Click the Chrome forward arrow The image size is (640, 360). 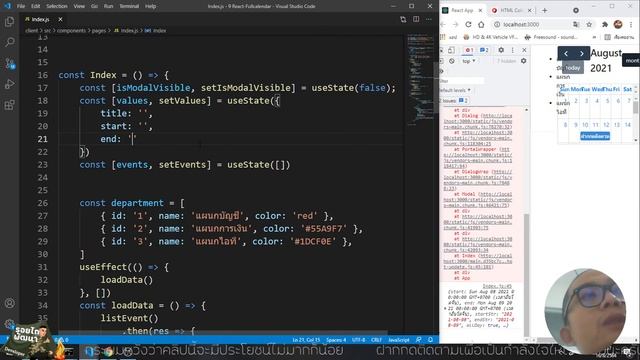point(456,24)
